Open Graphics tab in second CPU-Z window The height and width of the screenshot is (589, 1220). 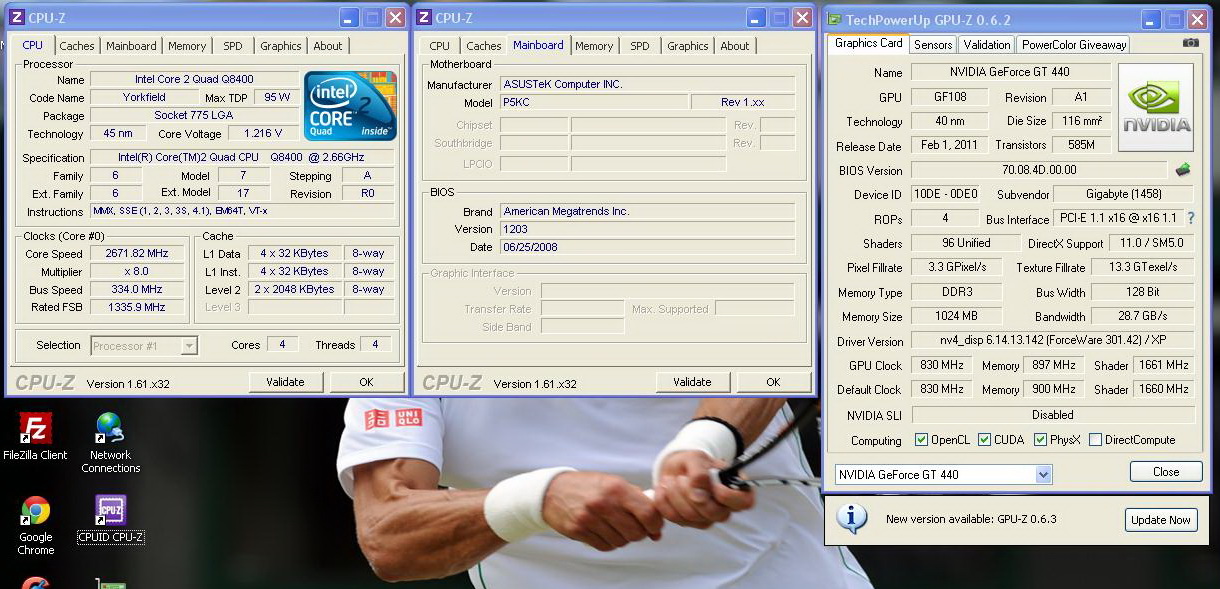click(687, 46)
